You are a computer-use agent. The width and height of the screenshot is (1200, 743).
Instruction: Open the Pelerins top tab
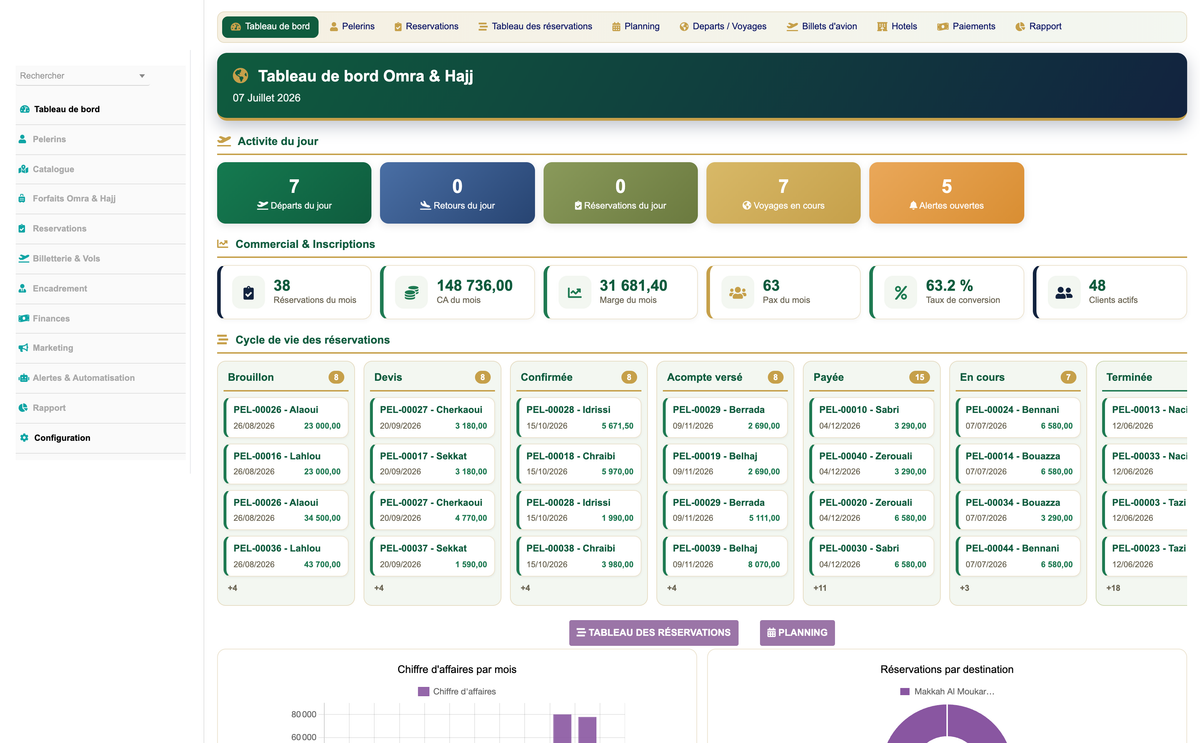tap(352, 27)
